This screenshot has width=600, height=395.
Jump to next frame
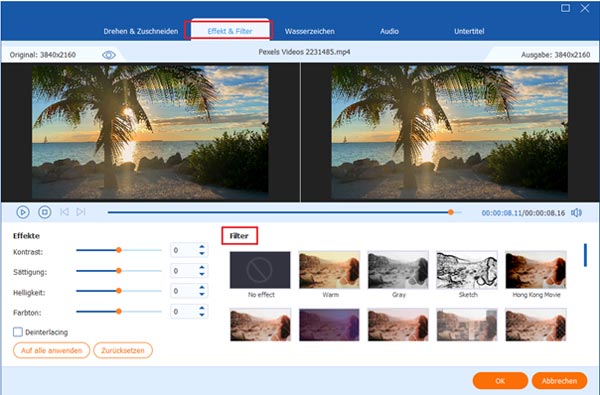click(81, 212)
